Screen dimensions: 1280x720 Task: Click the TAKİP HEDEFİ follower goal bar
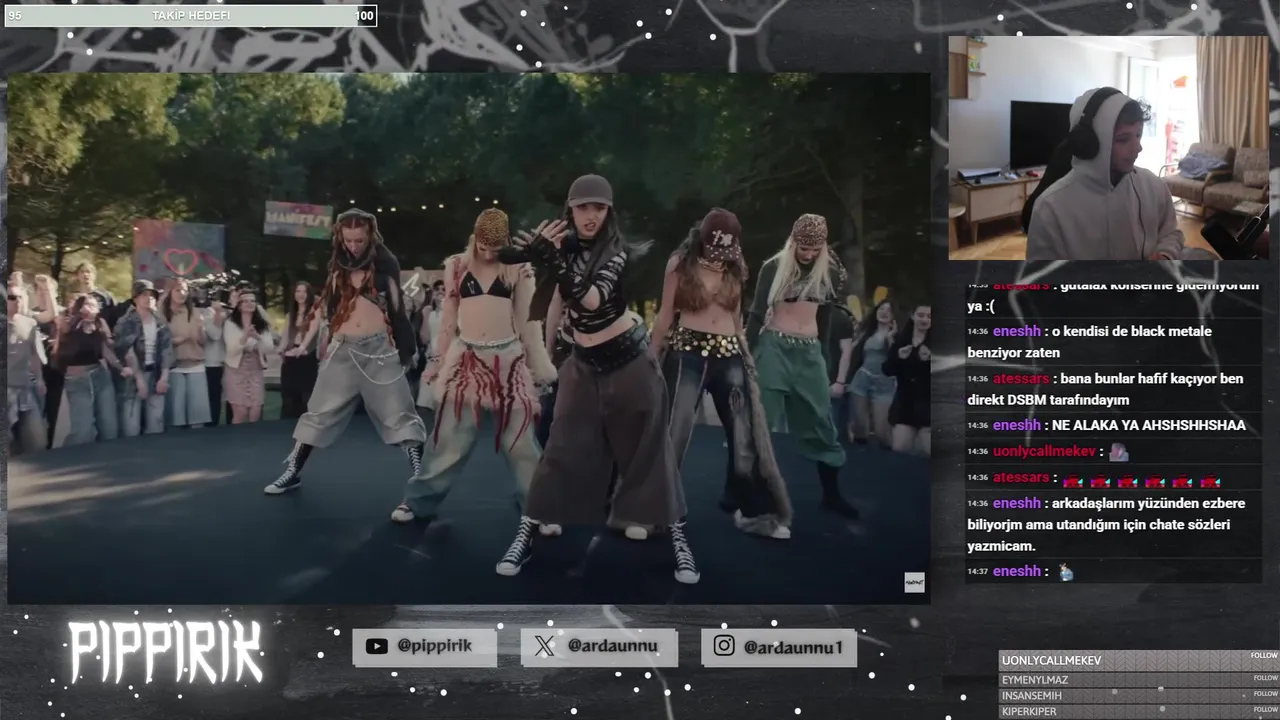click(x=190, y=15)
